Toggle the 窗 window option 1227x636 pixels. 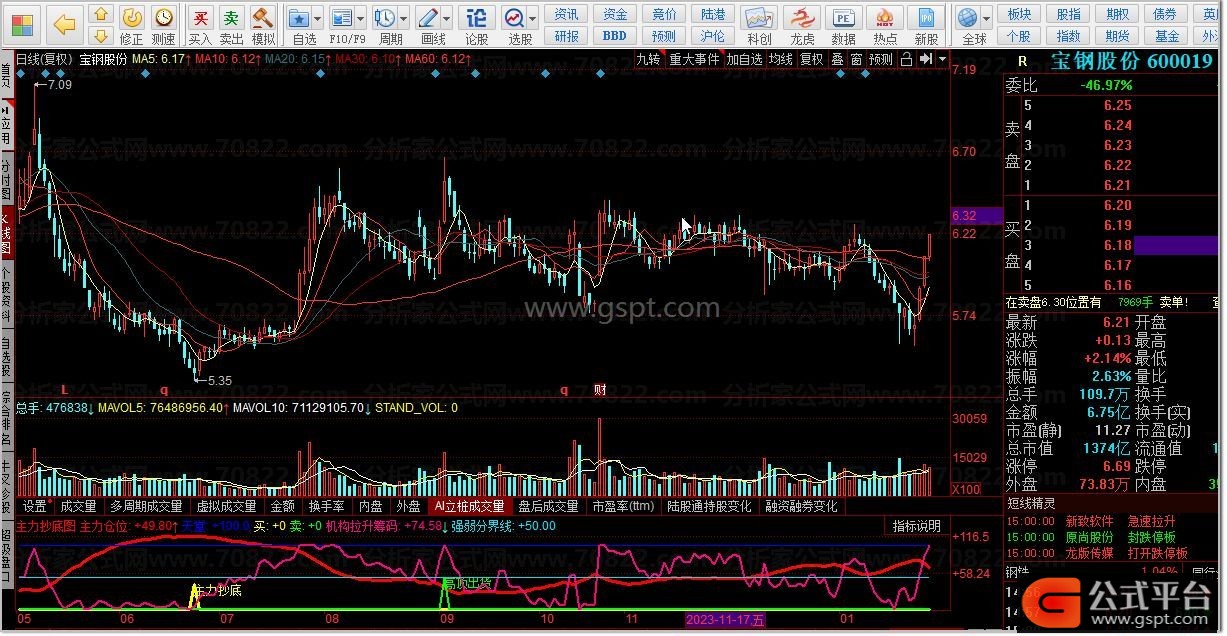tap(857, 59)
